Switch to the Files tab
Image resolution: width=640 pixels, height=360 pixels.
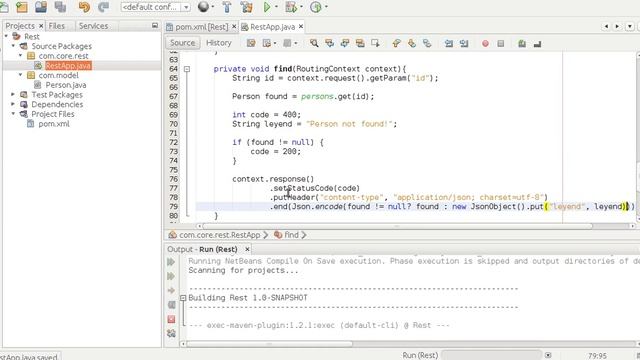pos(56,26)
